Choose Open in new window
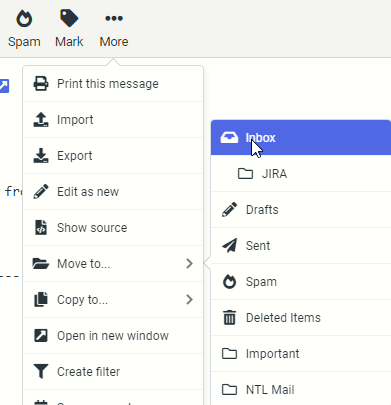The height and width of the screenshot is (405, 391). tap(113, 336)
